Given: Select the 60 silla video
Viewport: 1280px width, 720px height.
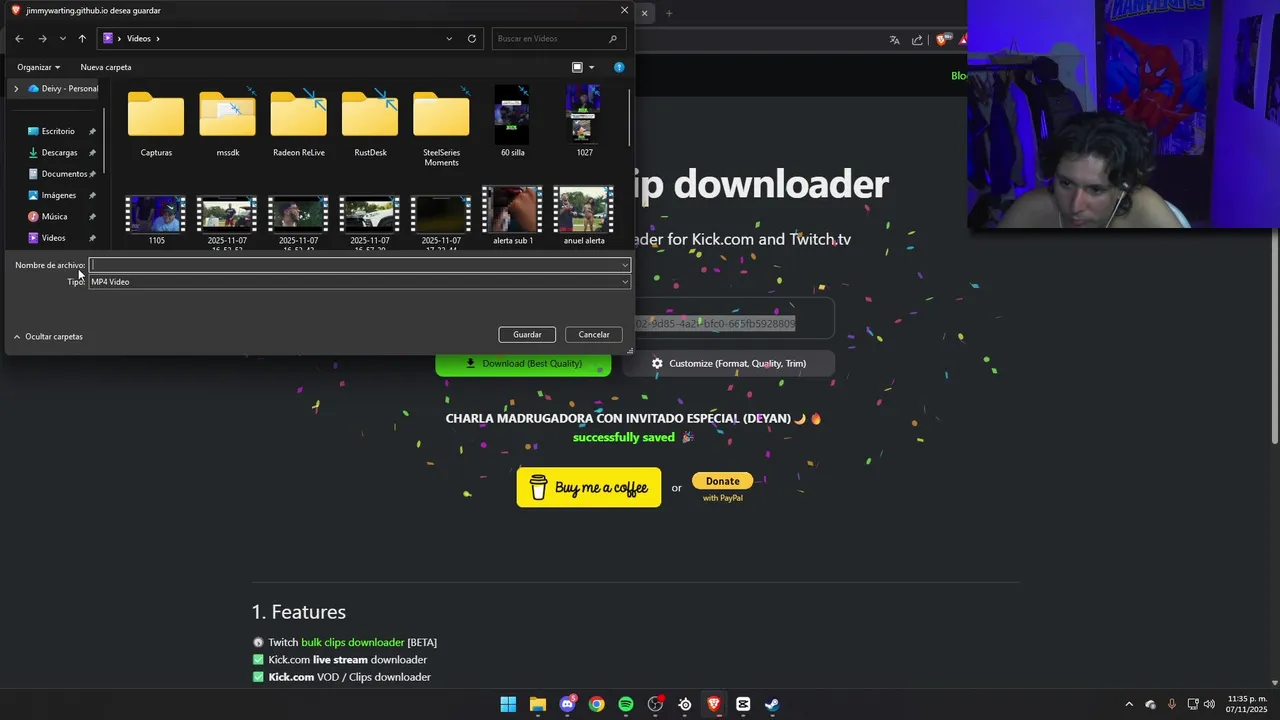Looking at the screenshot, I should coord(512,123).
